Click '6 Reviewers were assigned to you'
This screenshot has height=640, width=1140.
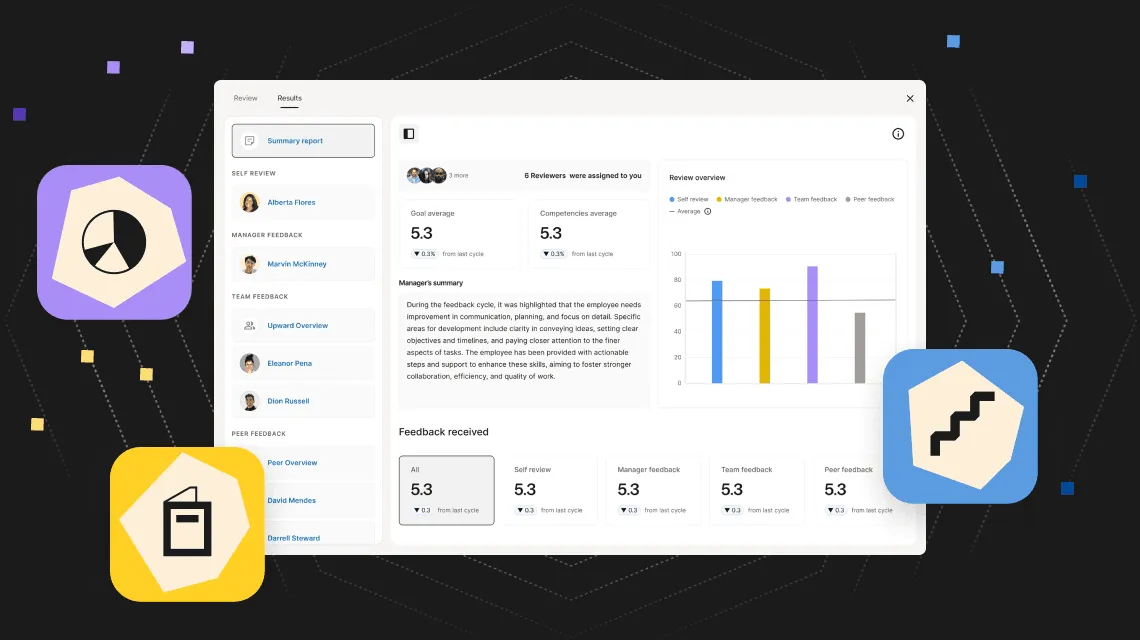[583, 175]
